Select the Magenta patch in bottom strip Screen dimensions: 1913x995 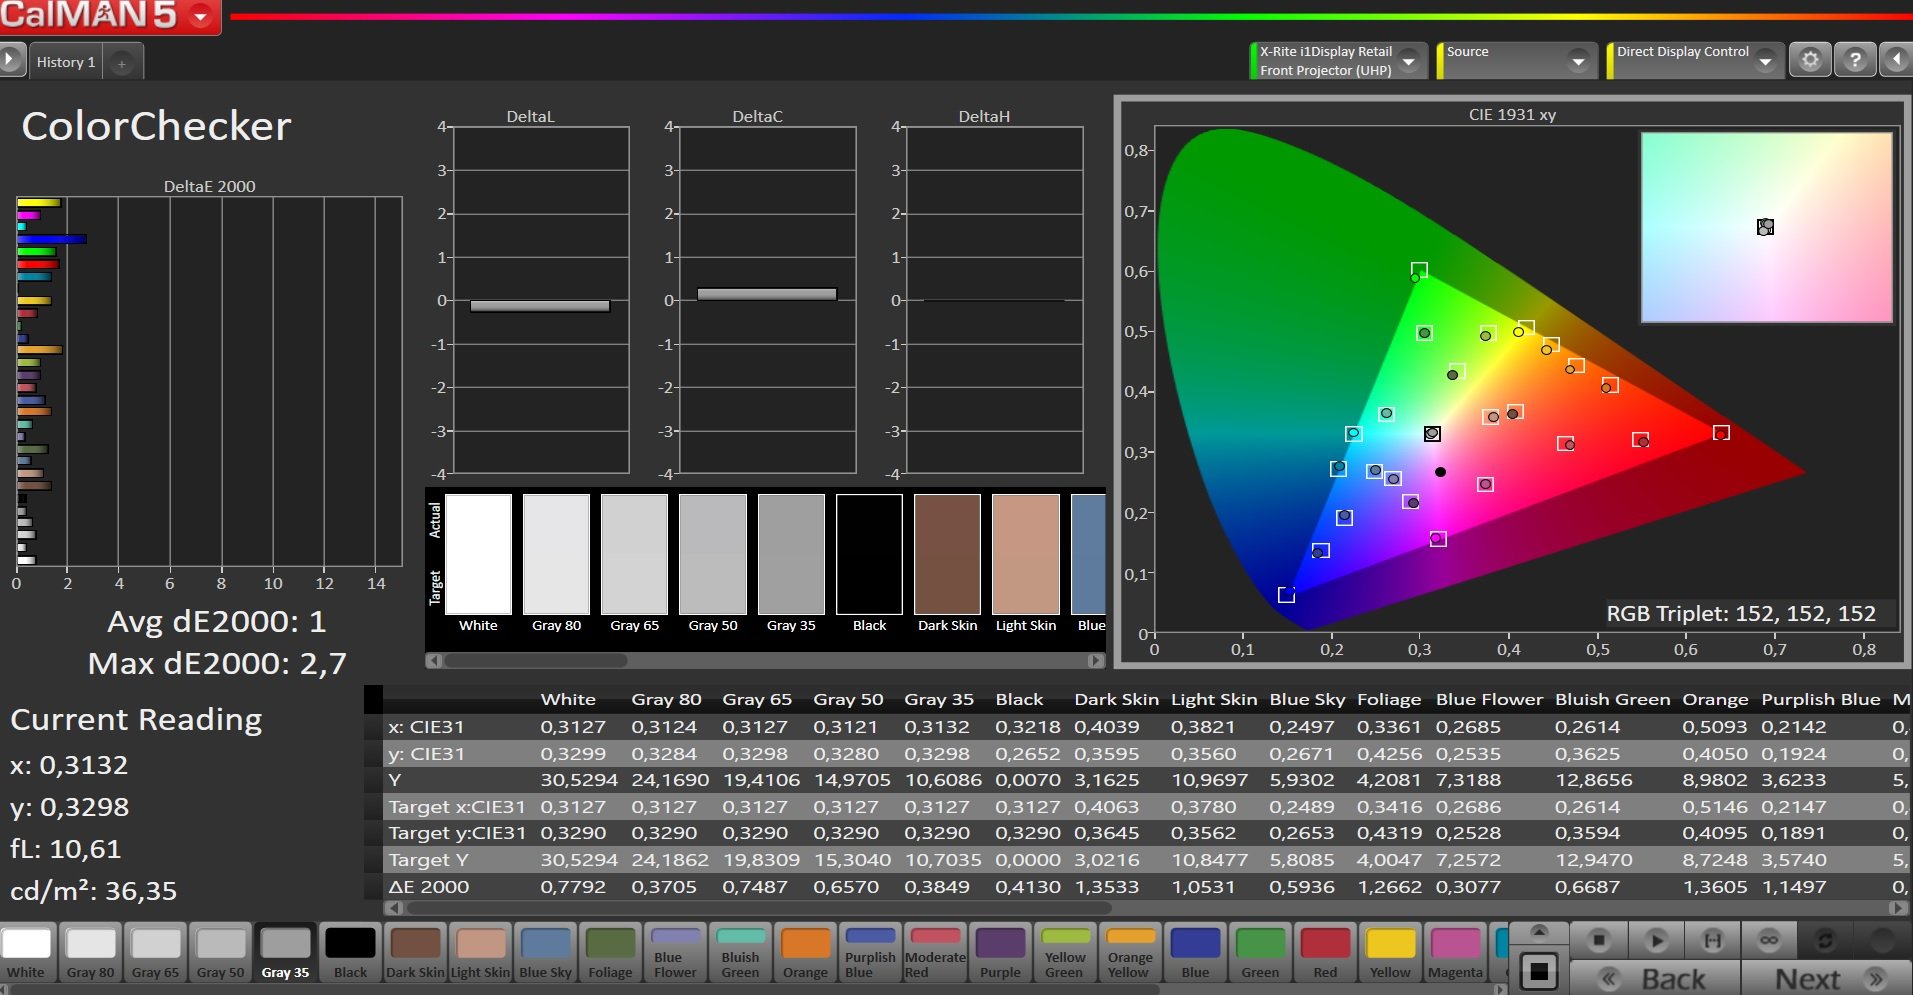point(1455,952)
